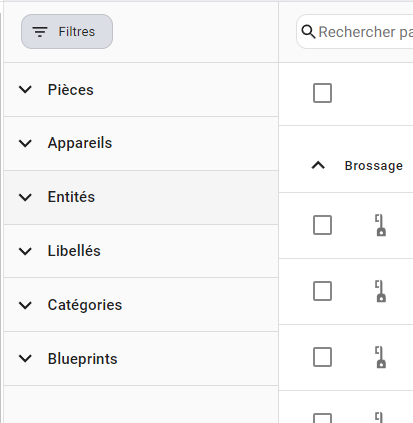
Task: Click the second row's automation icon
Action: tap(380, 291)
